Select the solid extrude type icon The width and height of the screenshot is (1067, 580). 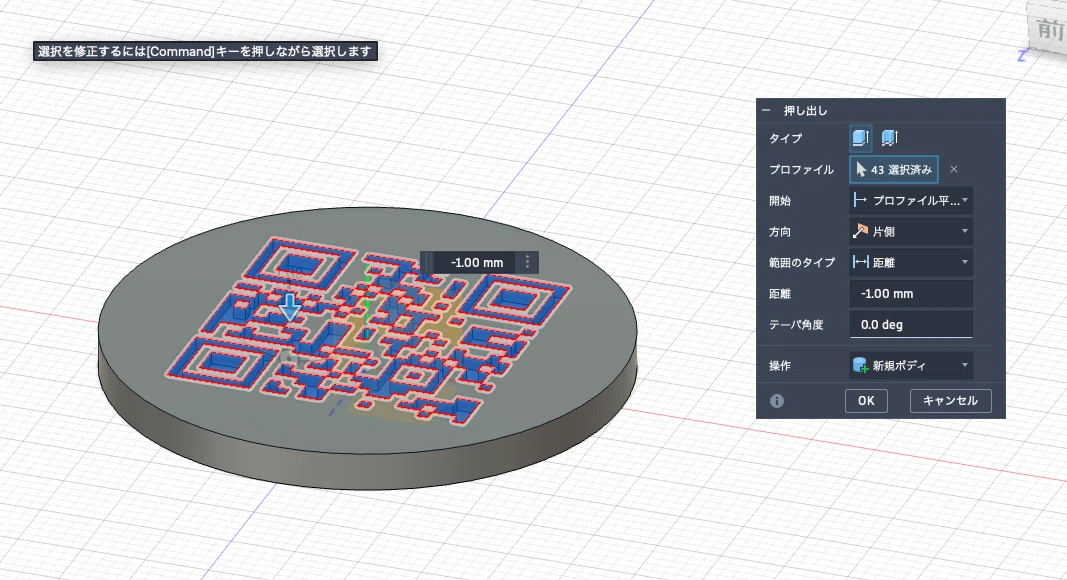click(861, 138)
